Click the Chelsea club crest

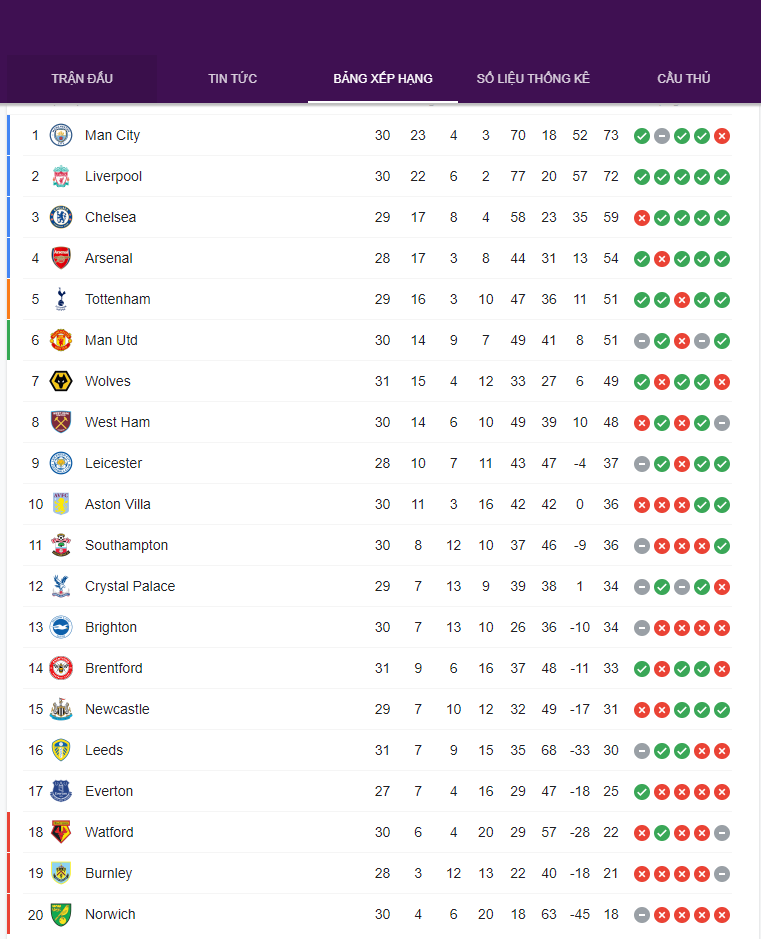[61, 217]
